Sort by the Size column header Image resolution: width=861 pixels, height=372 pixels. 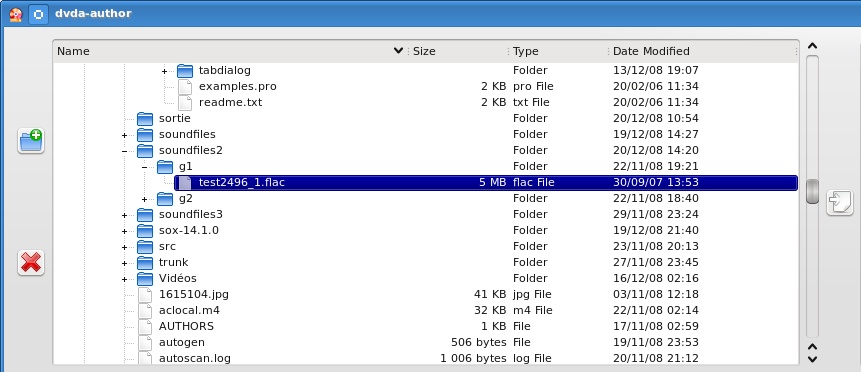[459, 51]
